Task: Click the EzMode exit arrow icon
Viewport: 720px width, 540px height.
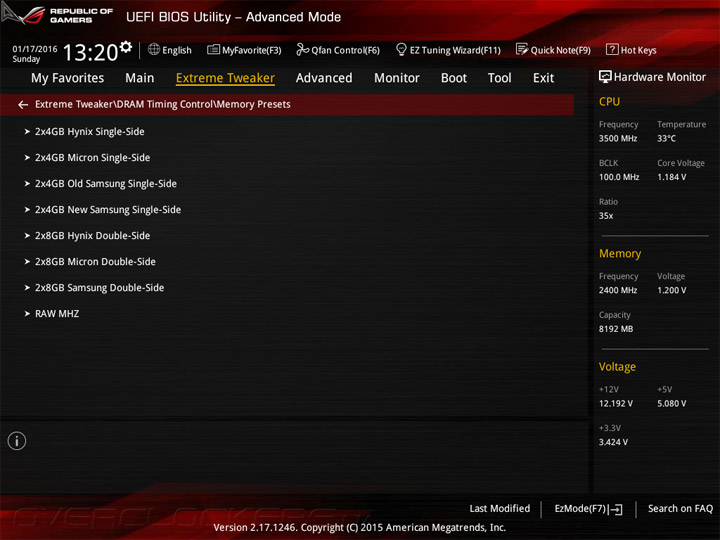Action: click(x=616, y=509)
